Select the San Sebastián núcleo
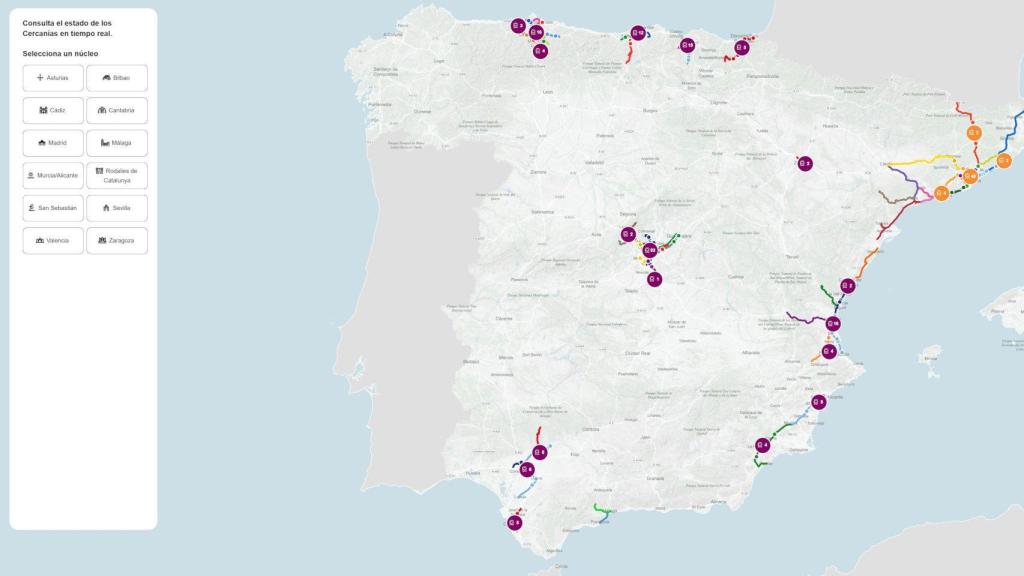This screenshot has height=576, width=1024. point(52,207)
